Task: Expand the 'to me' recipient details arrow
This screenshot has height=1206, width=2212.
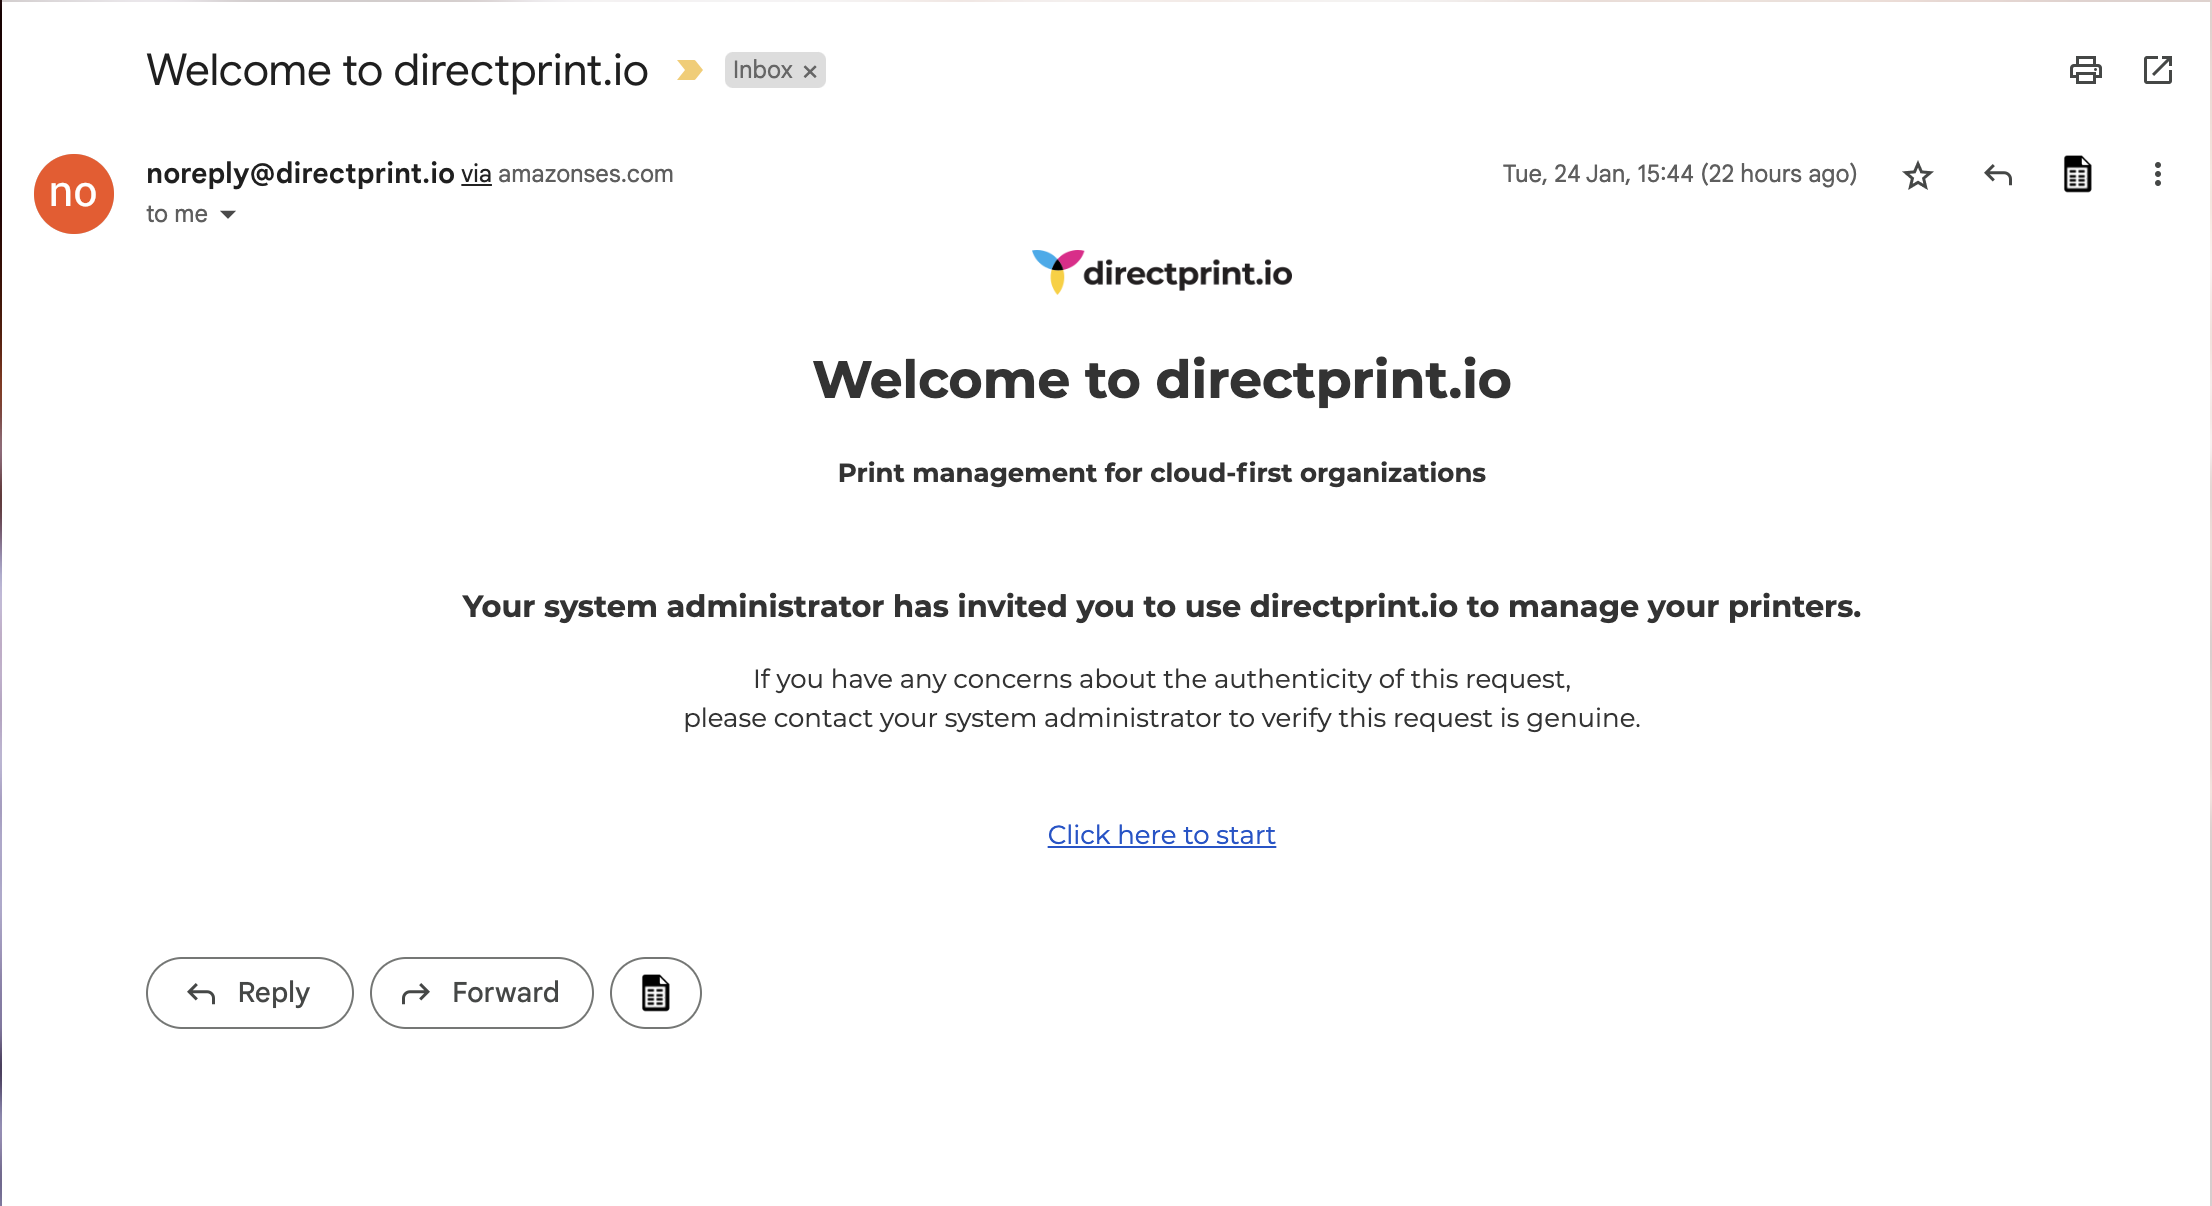Action: [x=228, y=215]
